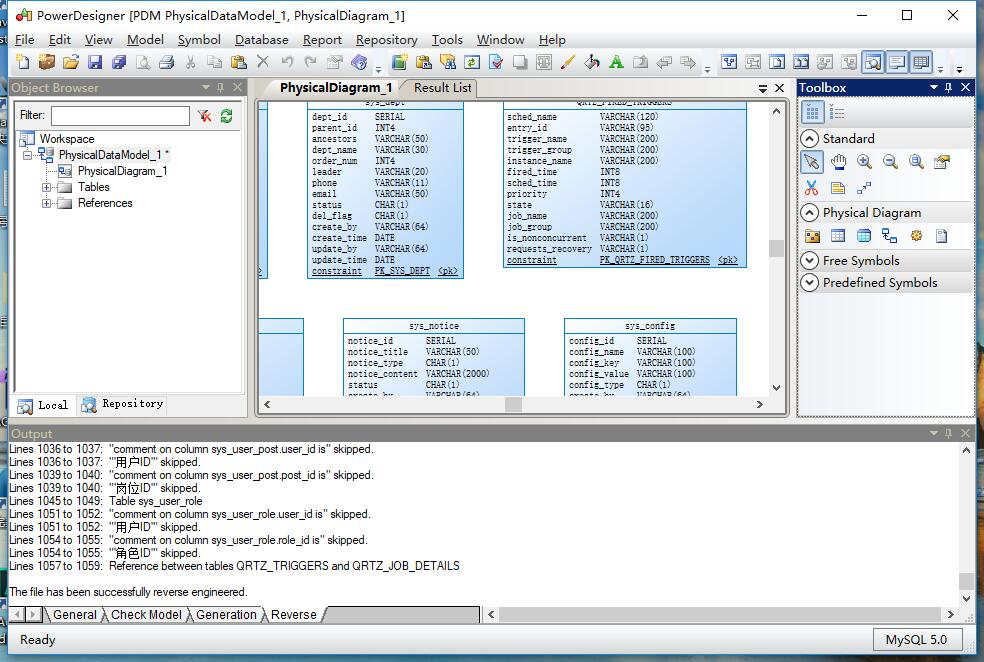The height and width of the screenshot is (662, 984).
Task: Select the Link/Traceability tool in Toolbox
Action: (864, 188)
